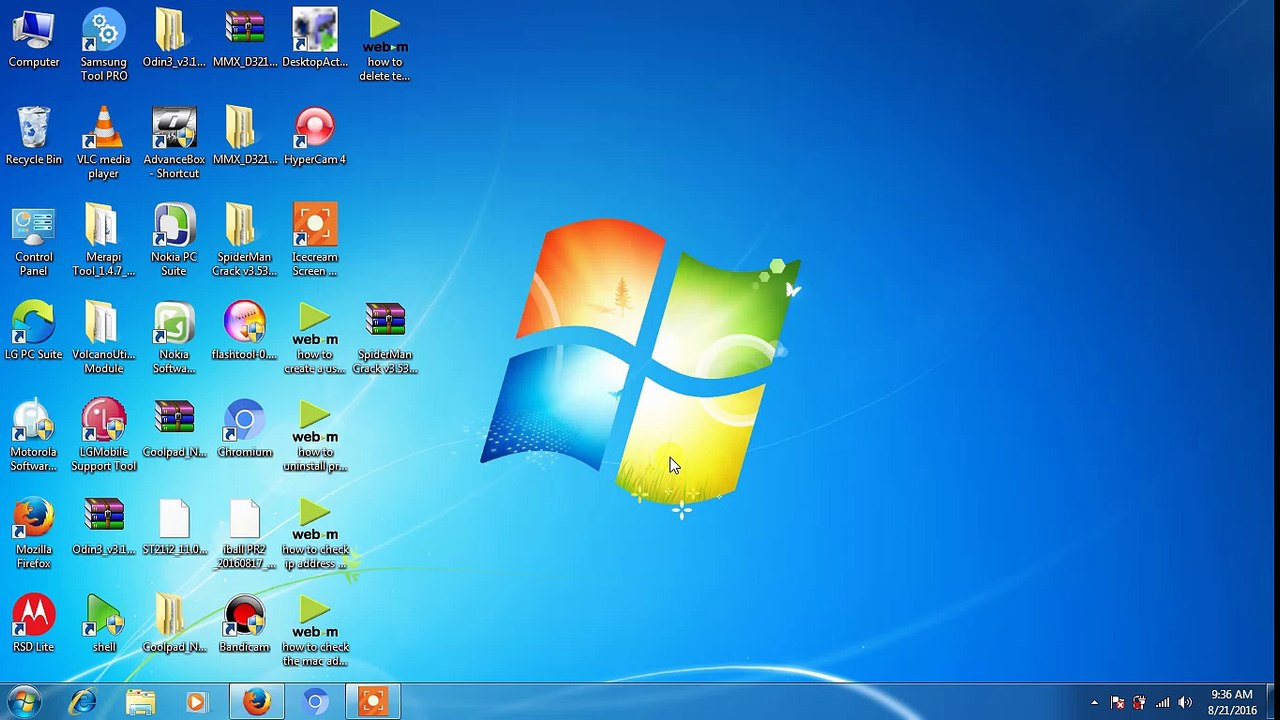Viewport: 1280px width, 720px height.
Task: Select the Merapi Tool folder icon
Action: pos(104,241)
